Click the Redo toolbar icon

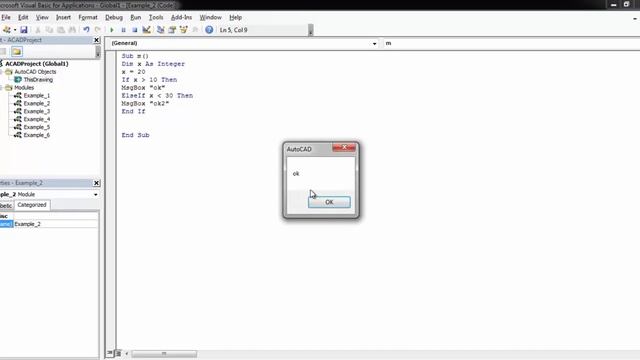[x=98, y=30]
